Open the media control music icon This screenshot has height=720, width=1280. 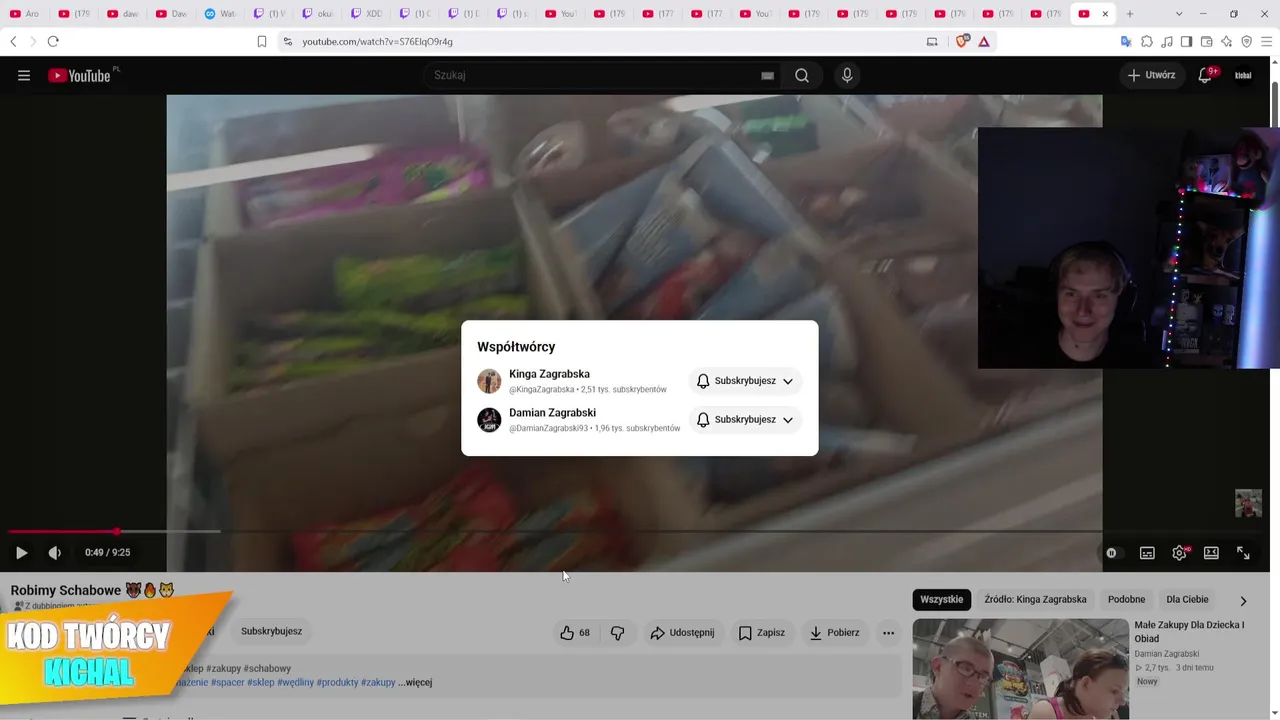click(x=1167, y=41)
